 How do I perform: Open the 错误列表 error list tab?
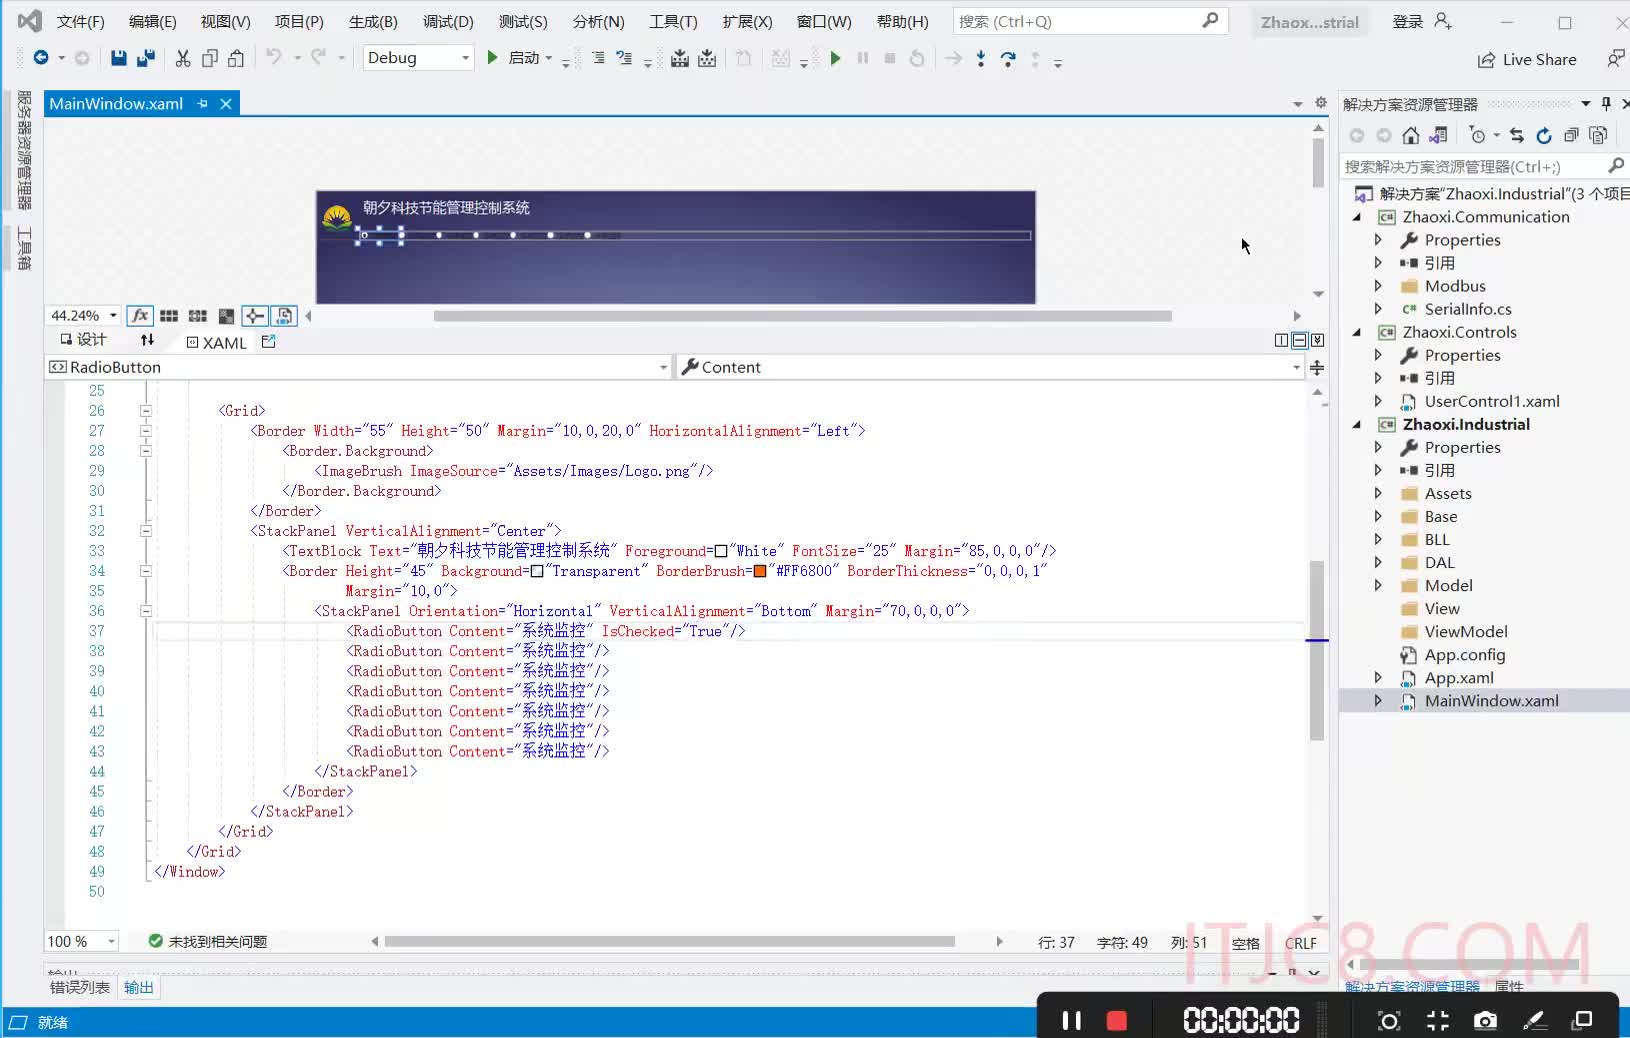point(80,987)
